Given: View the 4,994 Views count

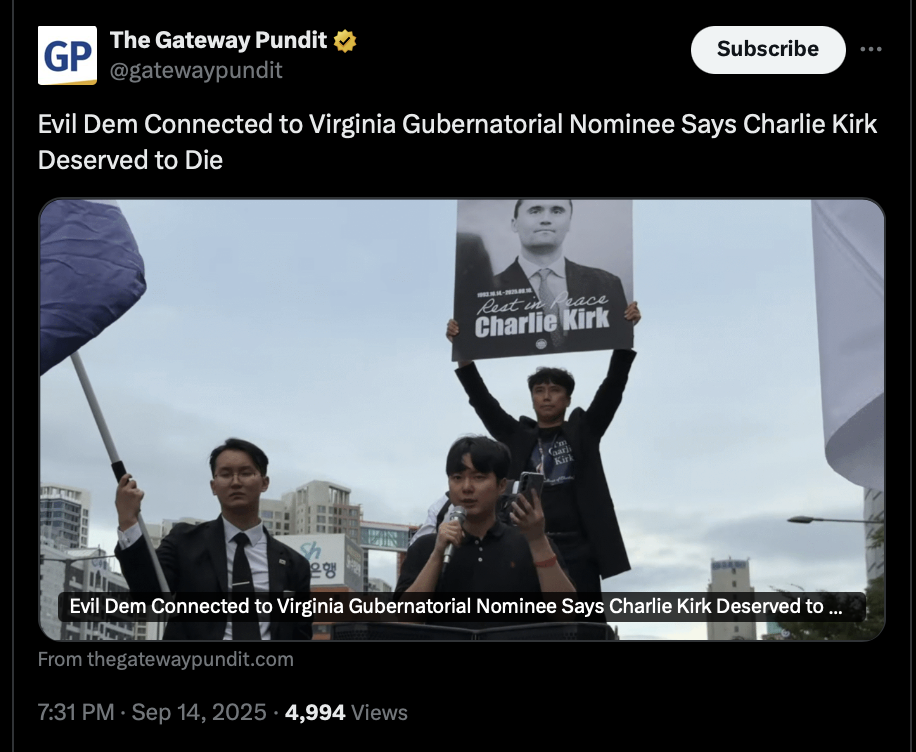Looking at the screenshot, I should click(x=346, y=712).
